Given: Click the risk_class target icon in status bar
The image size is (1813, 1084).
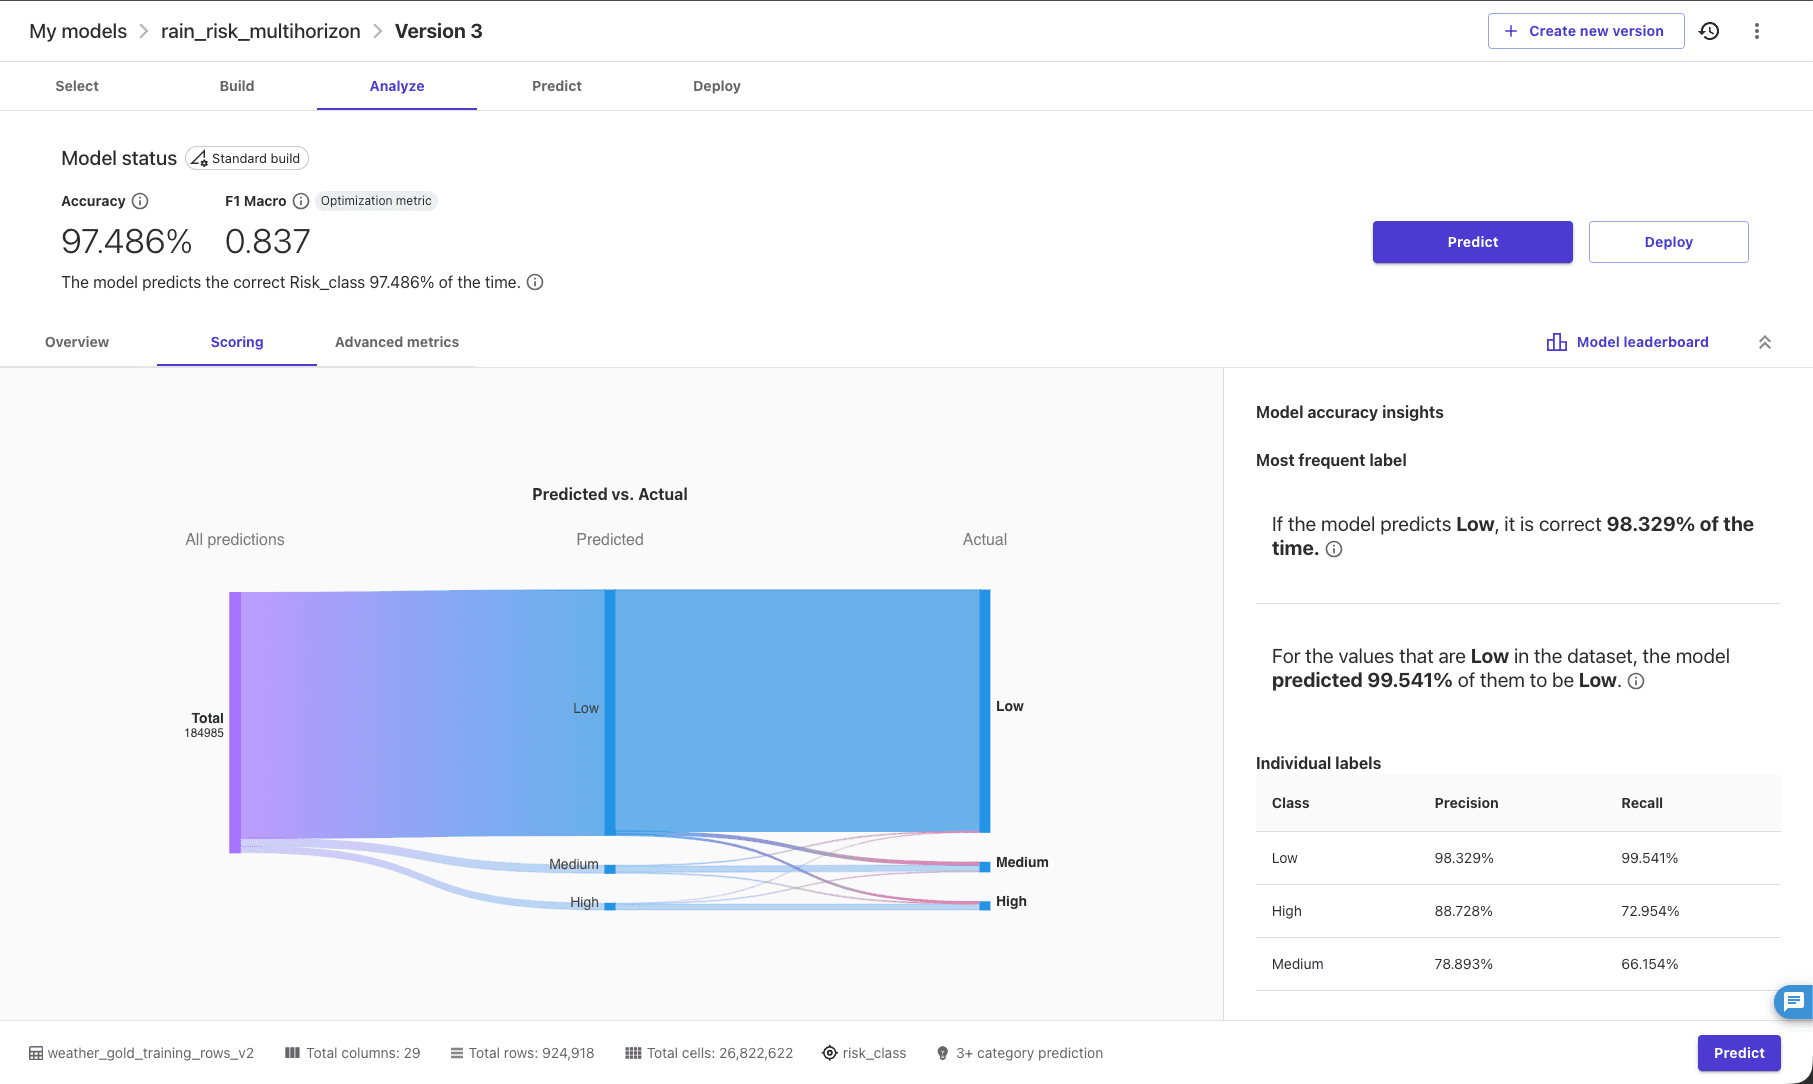Looking at the screenshot, I should (x=829, y=1053).
